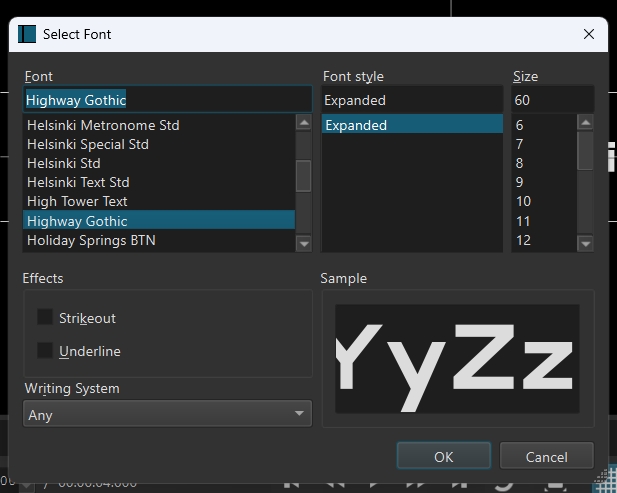Enable the Underline effect checkbox
Viewport: 617px width, 493px height.
[45, 350]
